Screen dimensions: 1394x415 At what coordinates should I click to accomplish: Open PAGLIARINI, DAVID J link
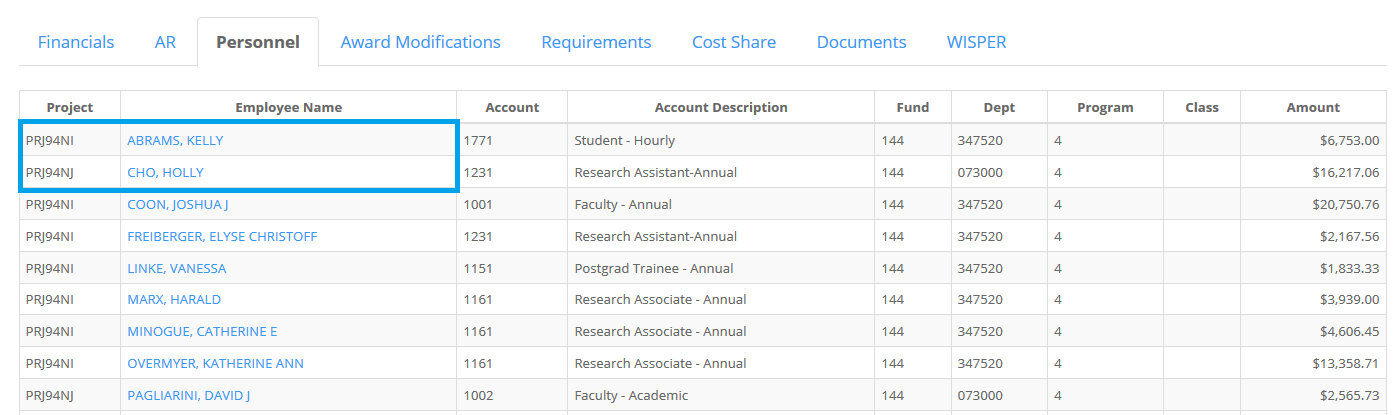pos(188,395)
